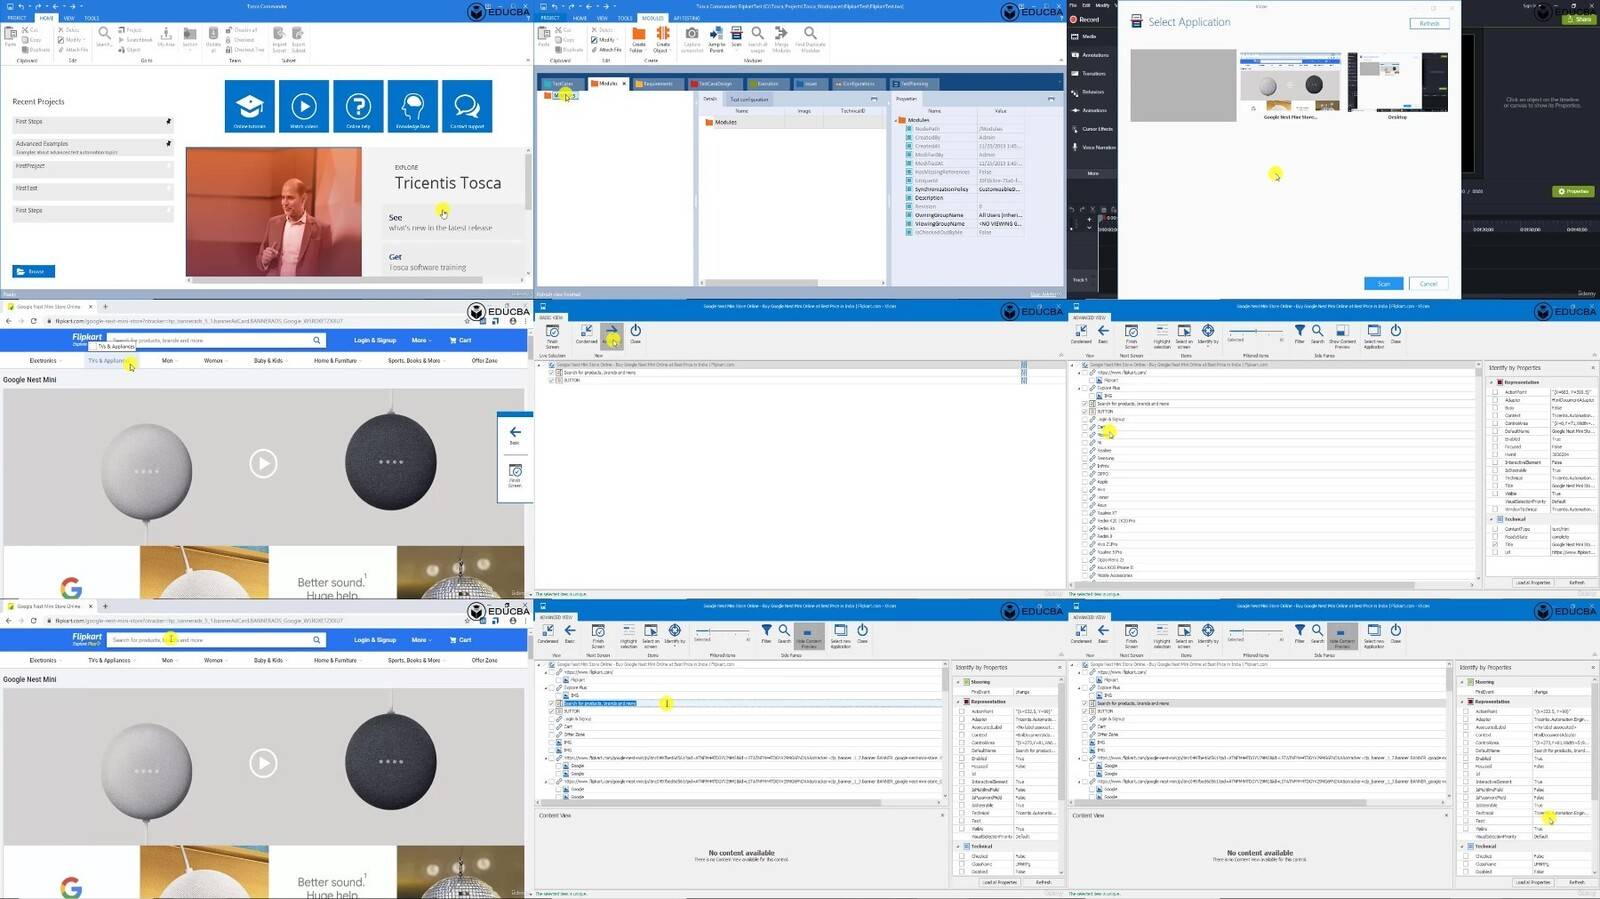
Task: Click Jump to Parent in Modules ribbon
Action: pos(716,39)
